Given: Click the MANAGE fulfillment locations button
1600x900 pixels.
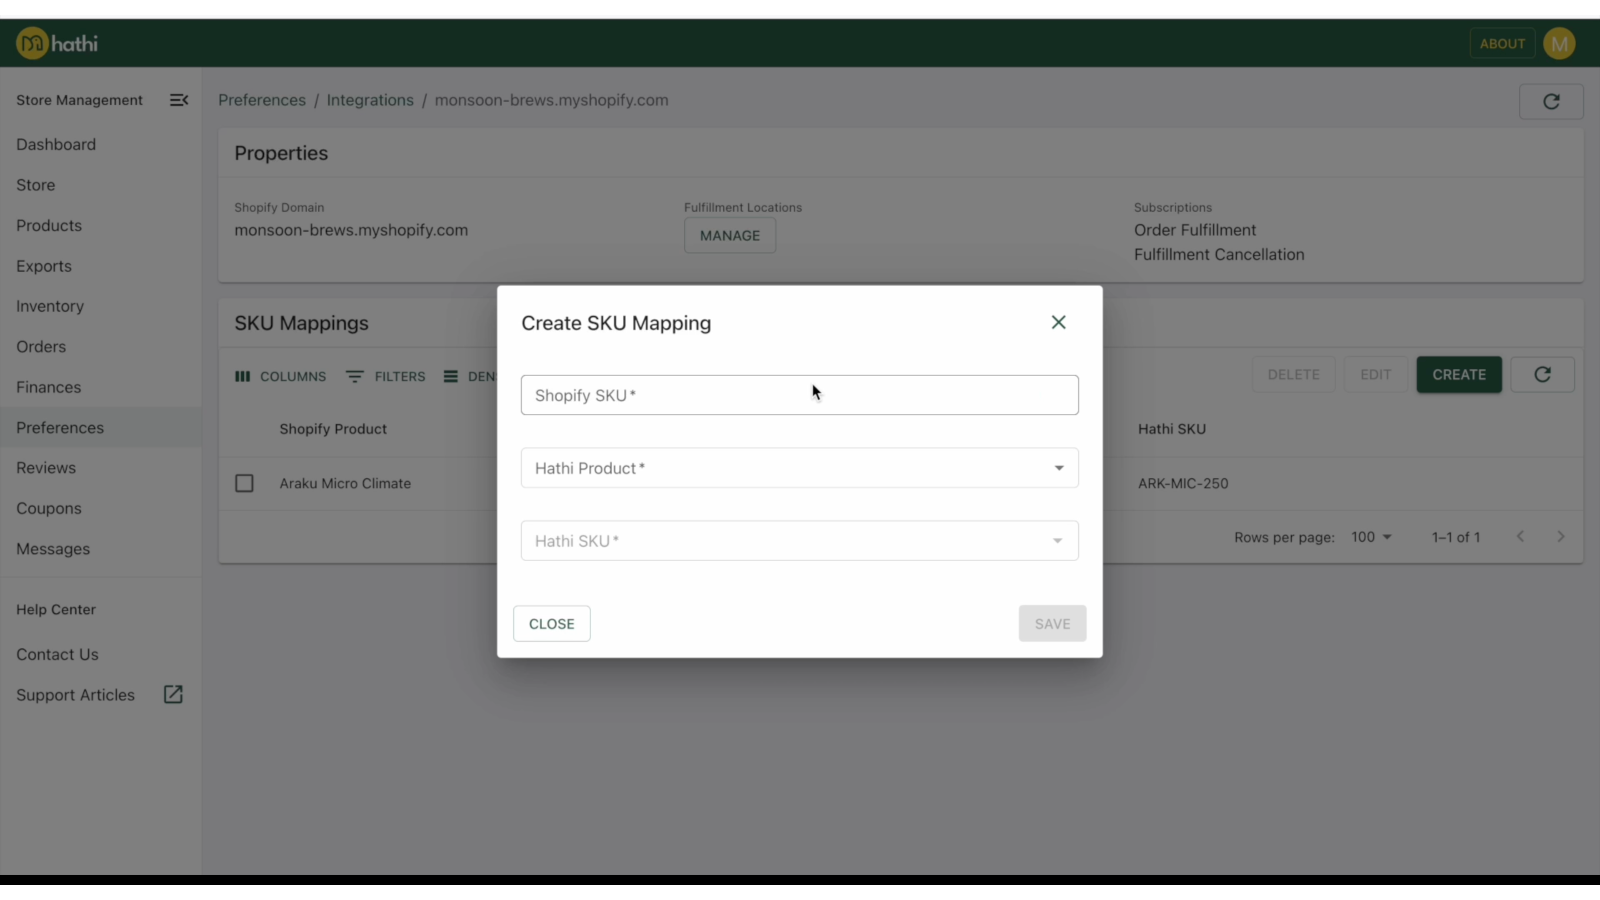Looking at the screenshot, I should [x=730, y=235].
